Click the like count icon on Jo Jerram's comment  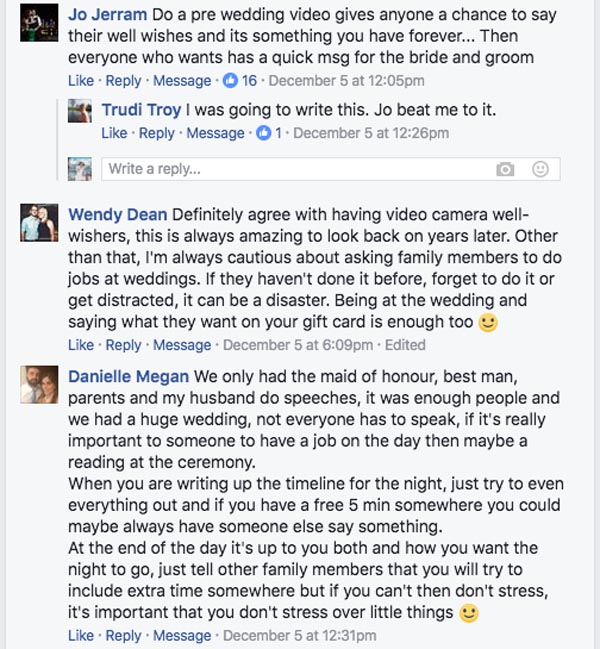pyautogui.click(x=229, y=81)
